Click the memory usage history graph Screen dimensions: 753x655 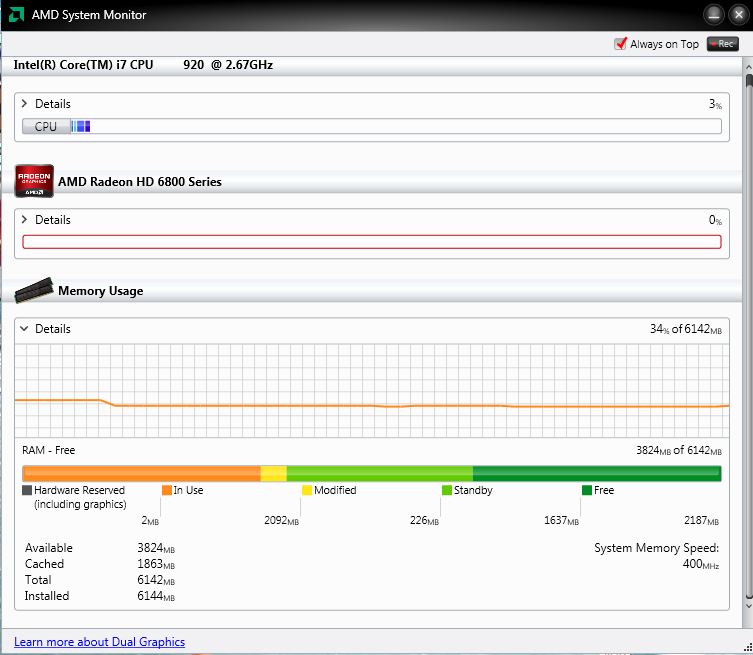372,390
